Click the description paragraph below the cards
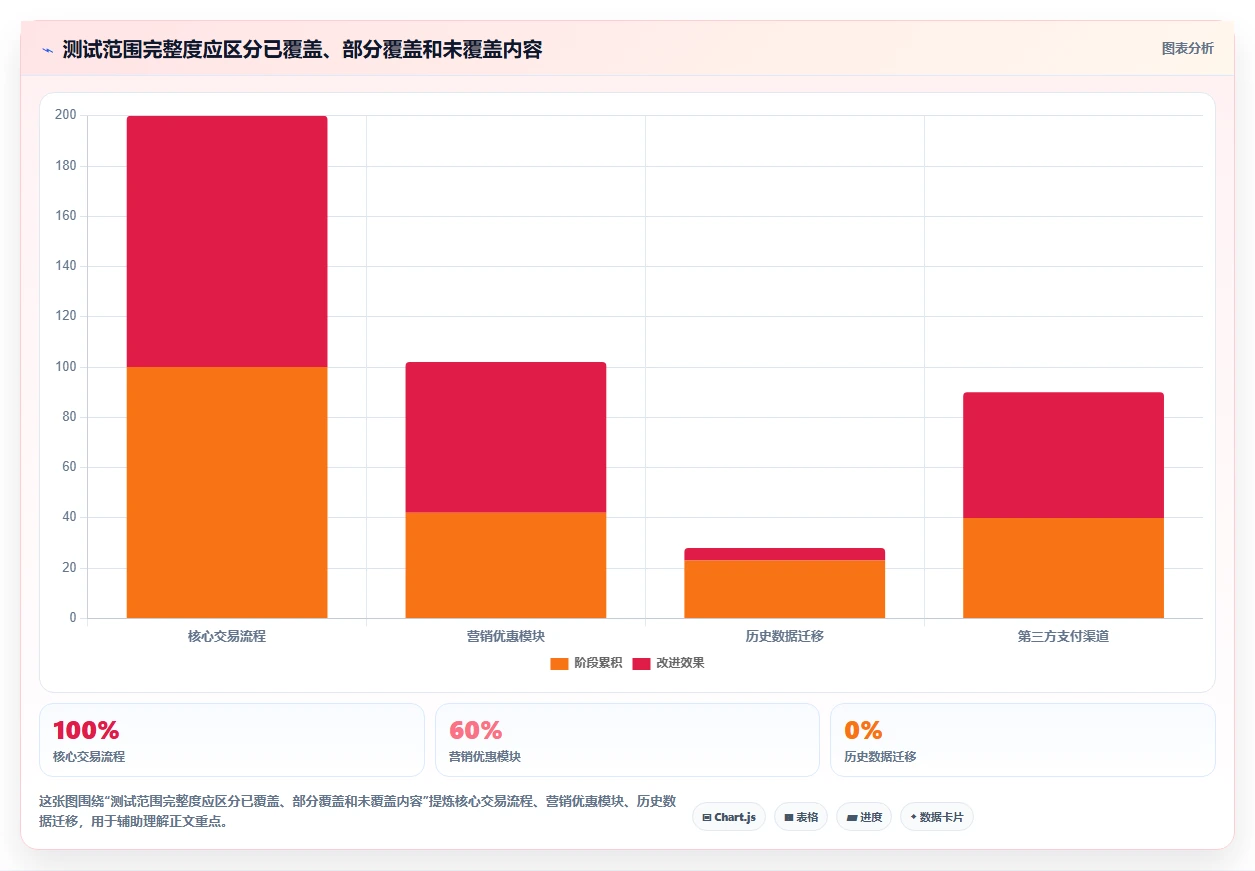 [358, 811]
